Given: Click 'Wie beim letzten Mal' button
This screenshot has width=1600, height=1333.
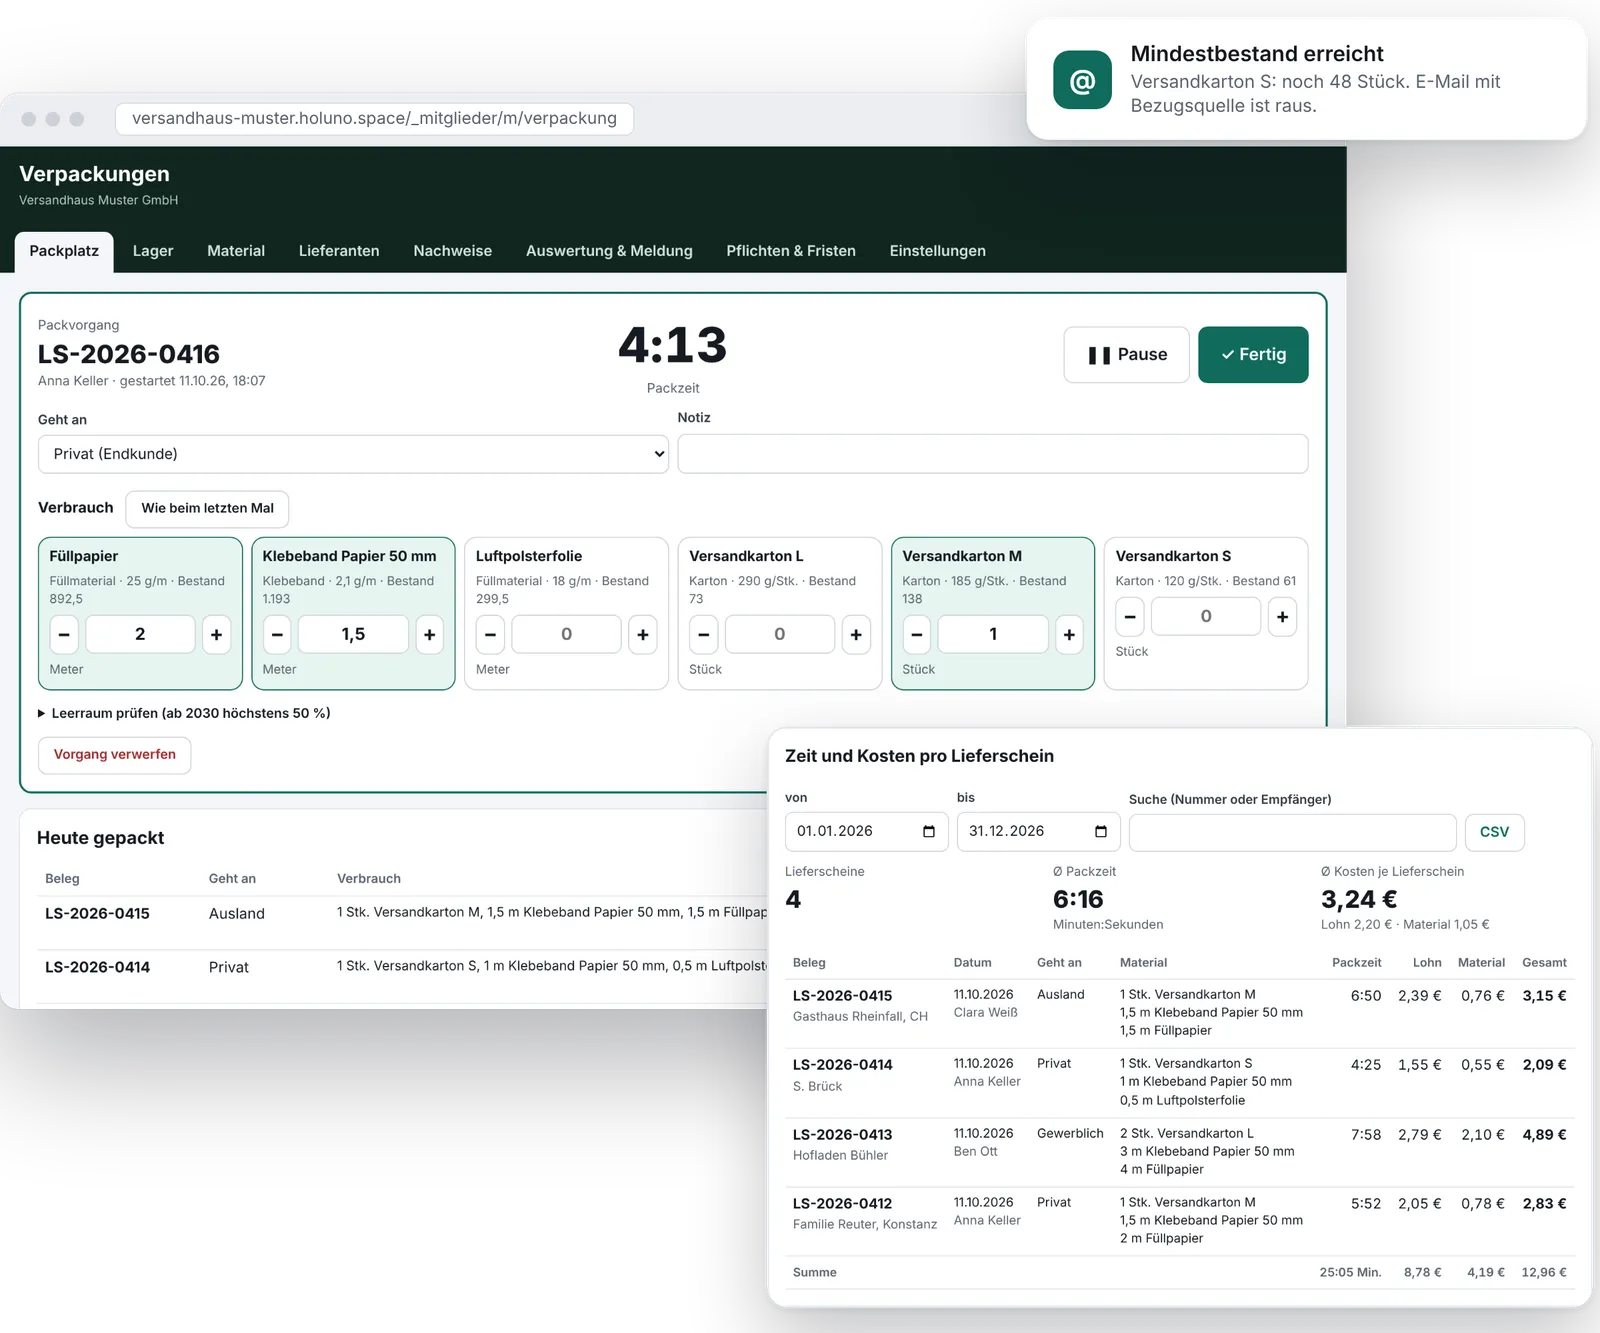Looking at the screenshot, I should [x=207, y=508].
